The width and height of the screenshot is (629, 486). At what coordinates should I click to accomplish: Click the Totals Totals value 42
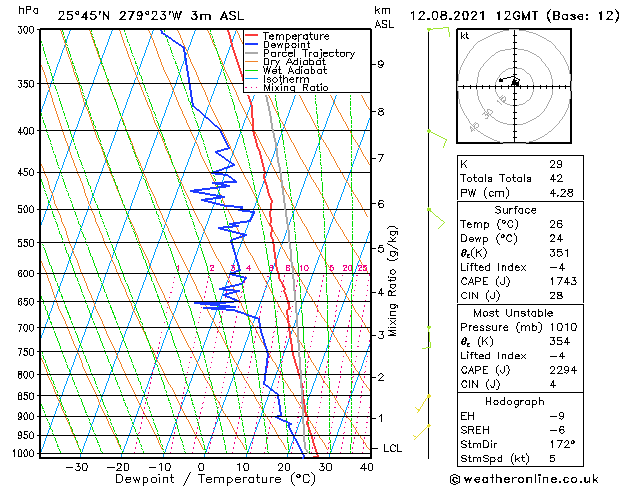pyautogui.click(x=556, y=178)
